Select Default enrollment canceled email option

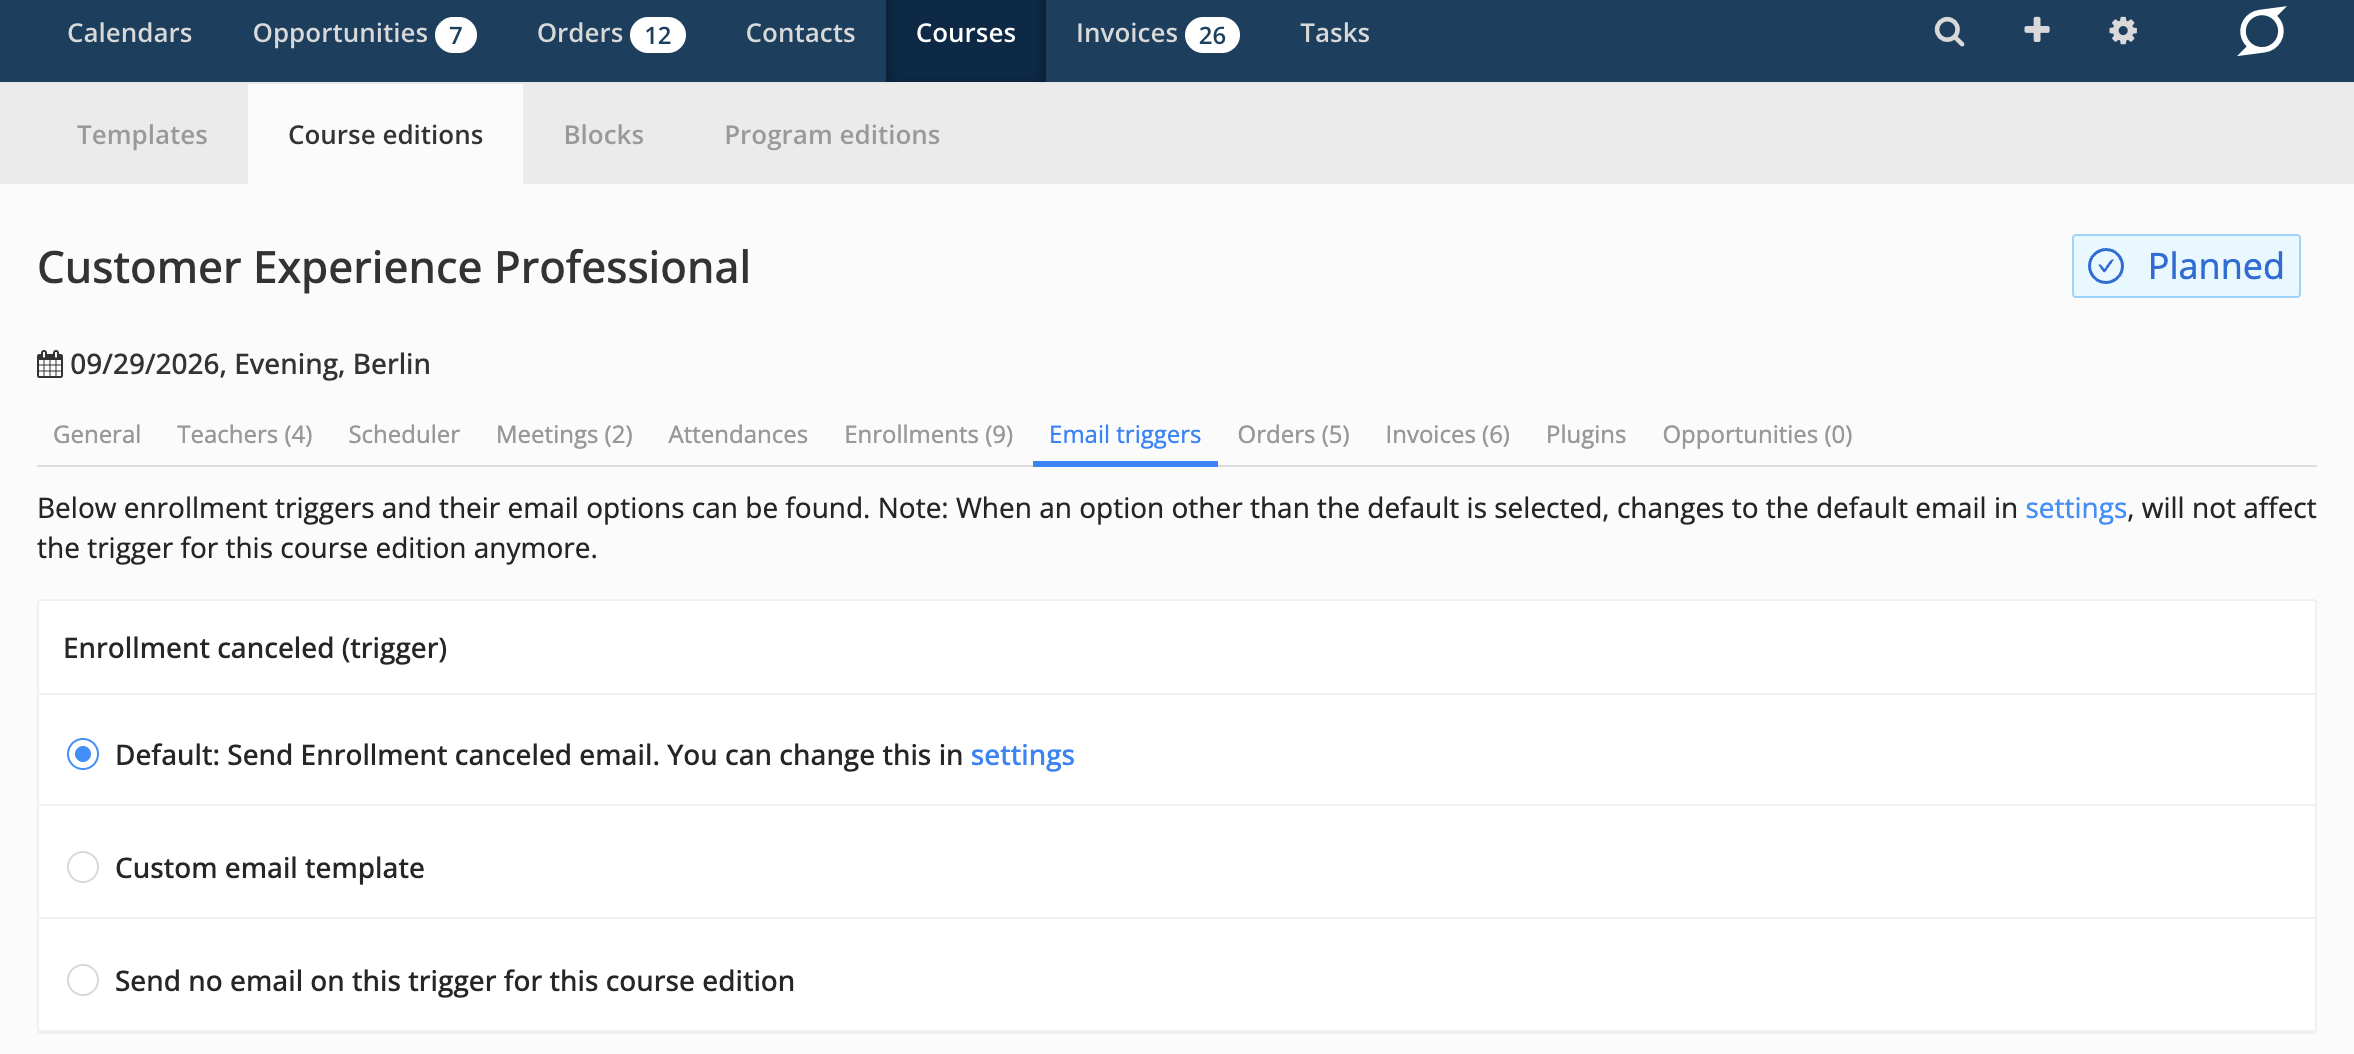(x=83, y=754)
